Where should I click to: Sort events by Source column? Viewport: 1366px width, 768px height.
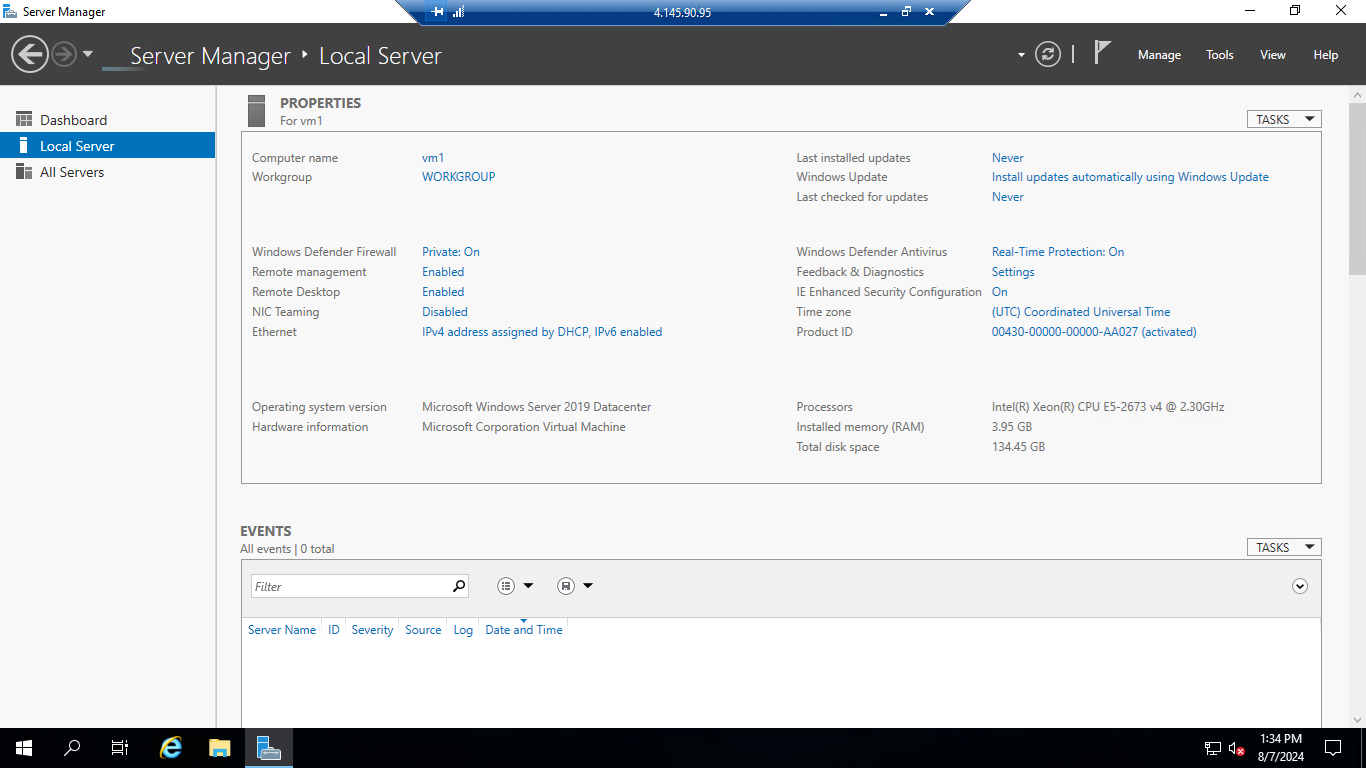pyautogui.click(x=423, y=630)
